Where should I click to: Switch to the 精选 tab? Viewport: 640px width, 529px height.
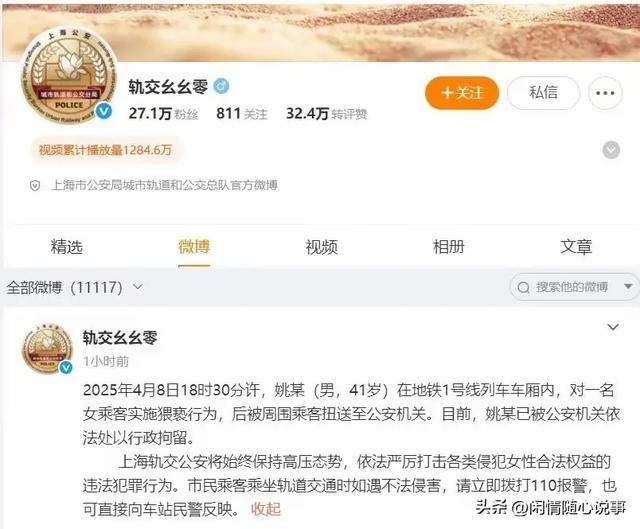pyautogui.click(x=67, y=247)
